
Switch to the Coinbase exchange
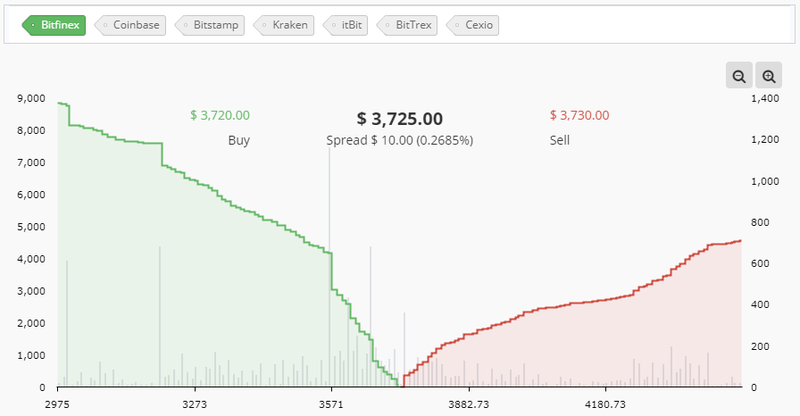point(134,24)
